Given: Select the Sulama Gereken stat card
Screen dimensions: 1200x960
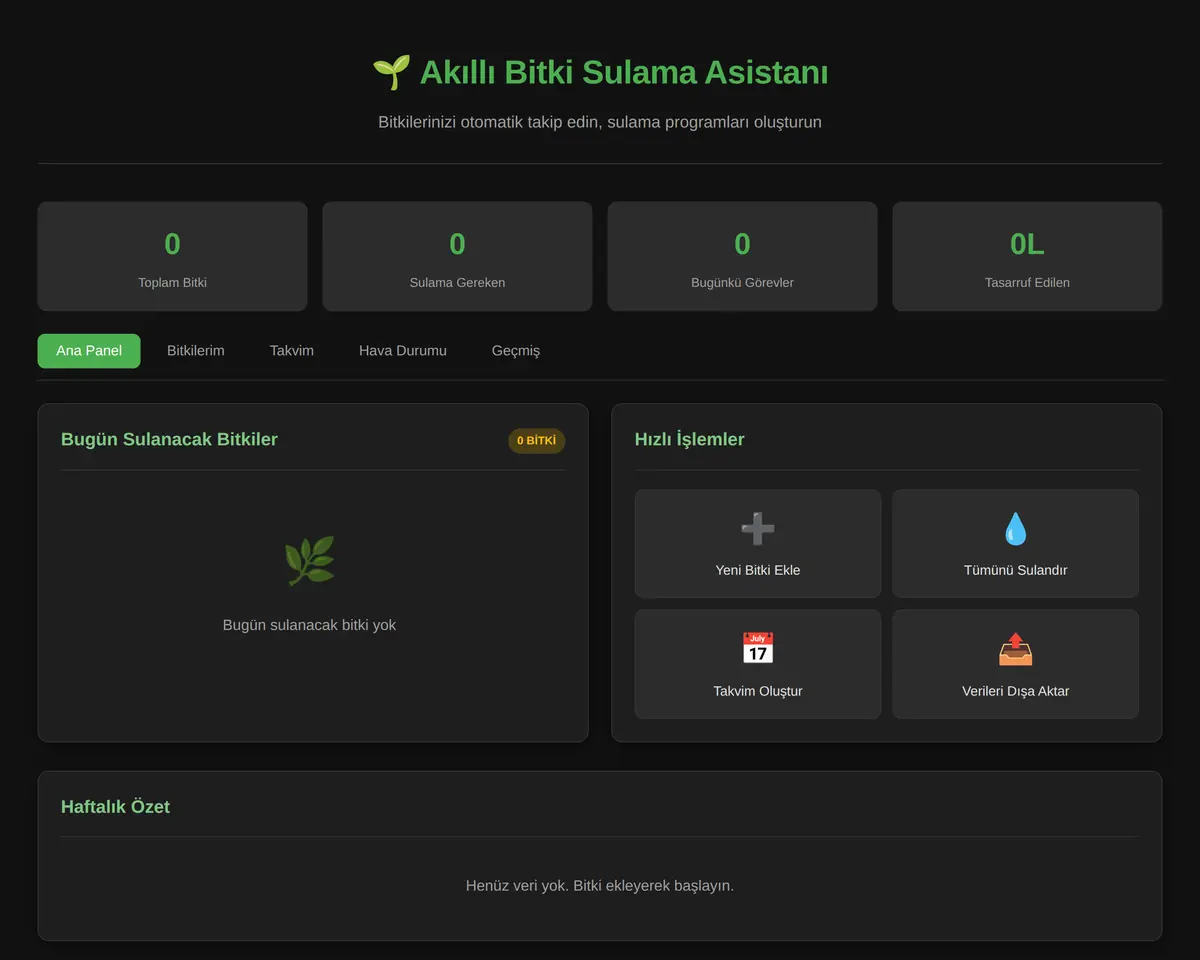Looking at the screenshot, I should pos(457,256).
